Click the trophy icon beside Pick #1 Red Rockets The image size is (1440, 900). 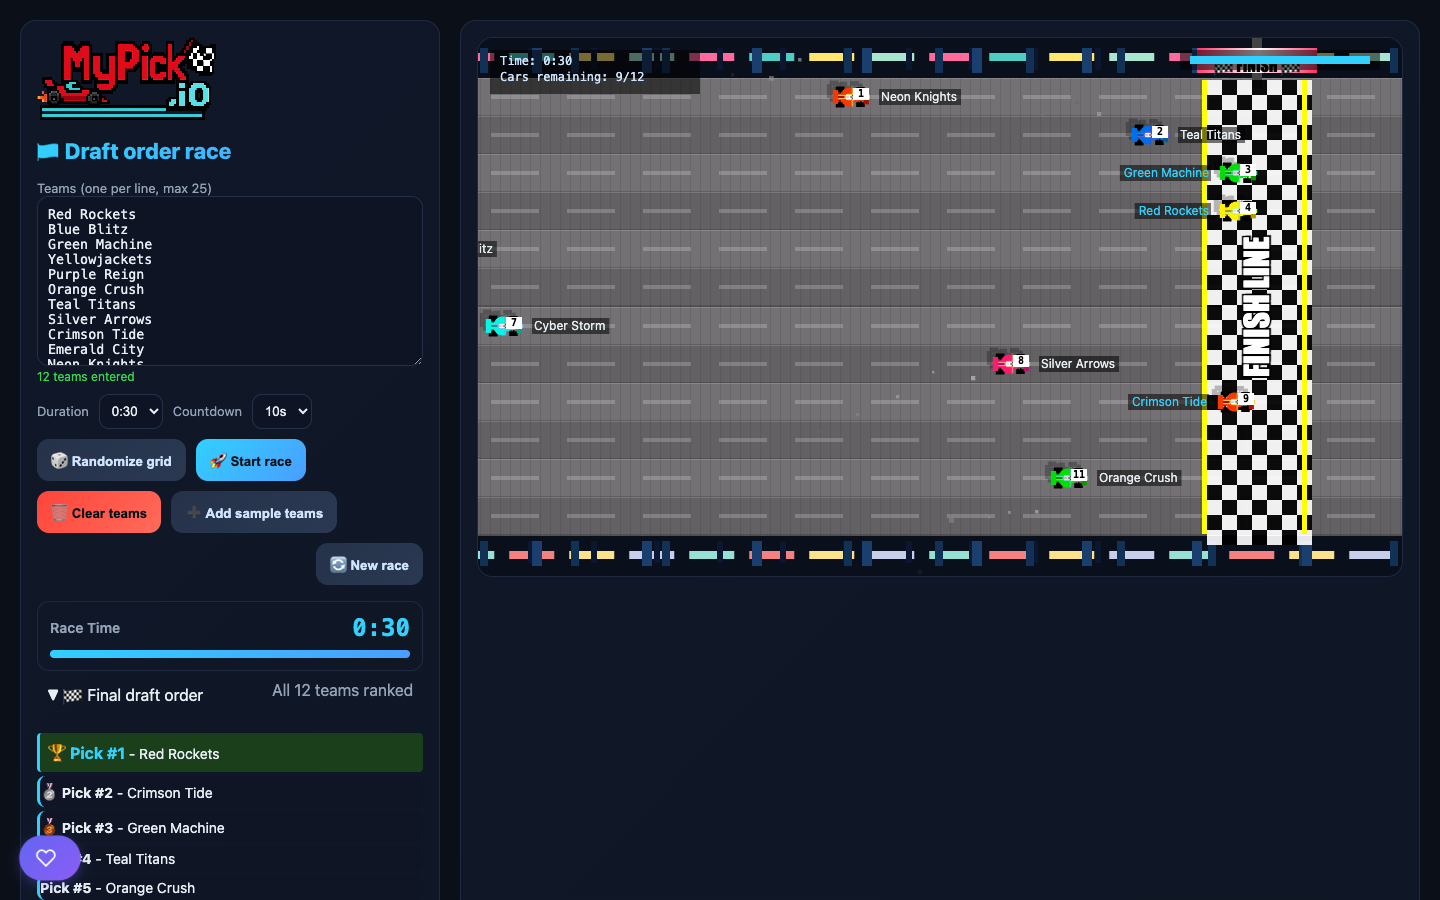[x=58, y=752]
